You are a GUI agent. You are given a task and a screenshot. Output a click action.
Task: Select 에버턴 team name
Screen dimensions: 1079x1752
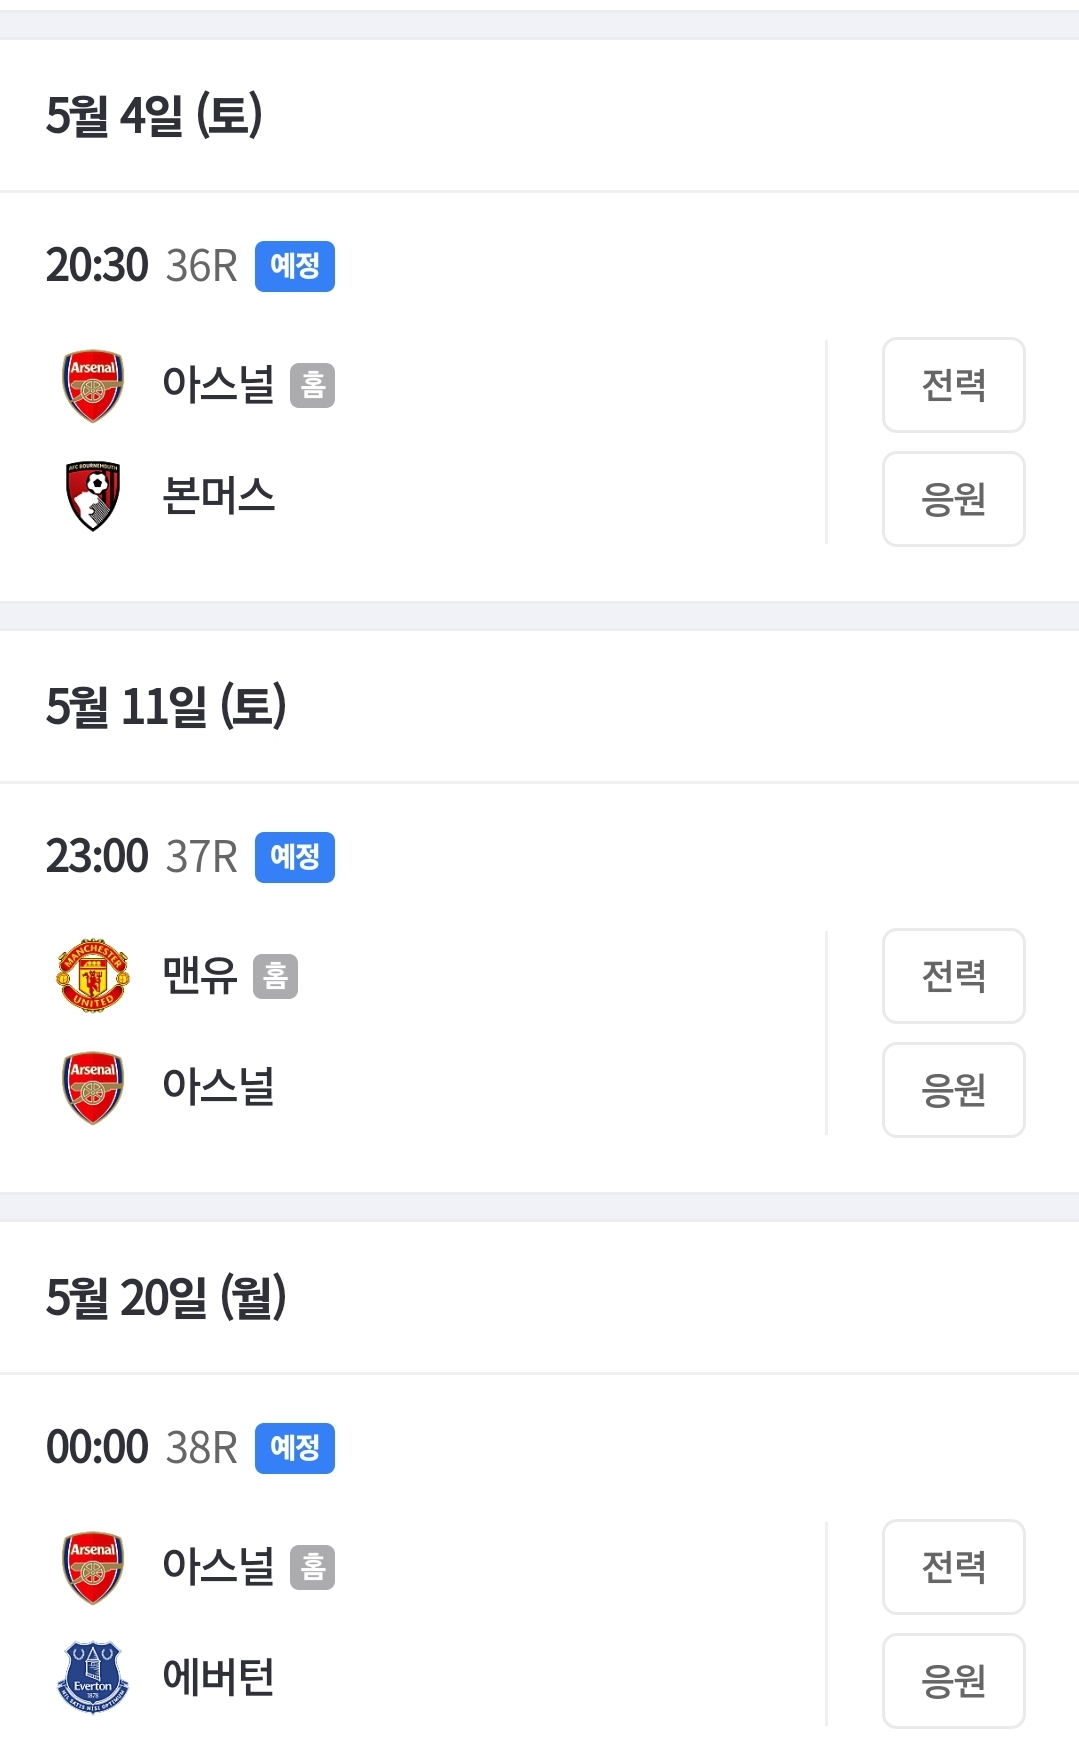218,1677
